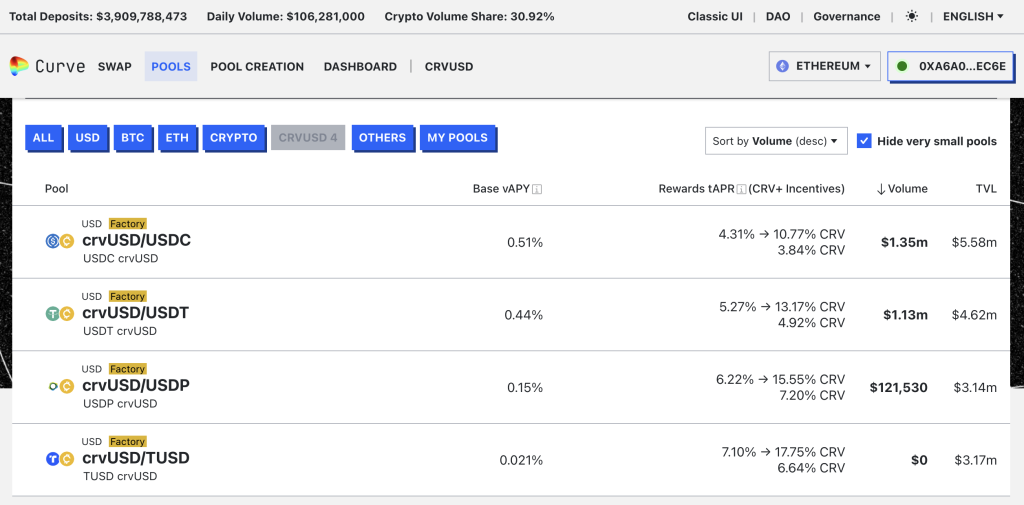Click the wallet address button 0XA6A0...EC6E
This screenshot has width=1024, height=505.
coord(951,66)
